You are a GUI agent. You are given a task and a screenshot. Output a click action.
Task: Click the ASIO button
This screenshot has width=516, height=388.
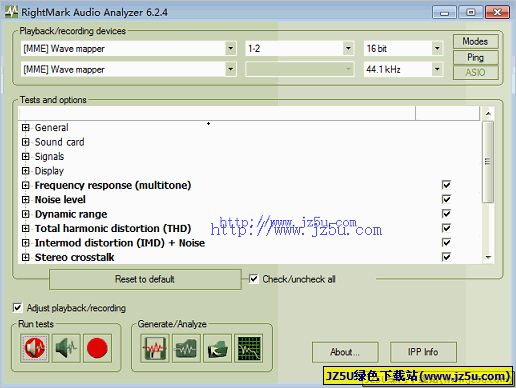click(475, 72)
